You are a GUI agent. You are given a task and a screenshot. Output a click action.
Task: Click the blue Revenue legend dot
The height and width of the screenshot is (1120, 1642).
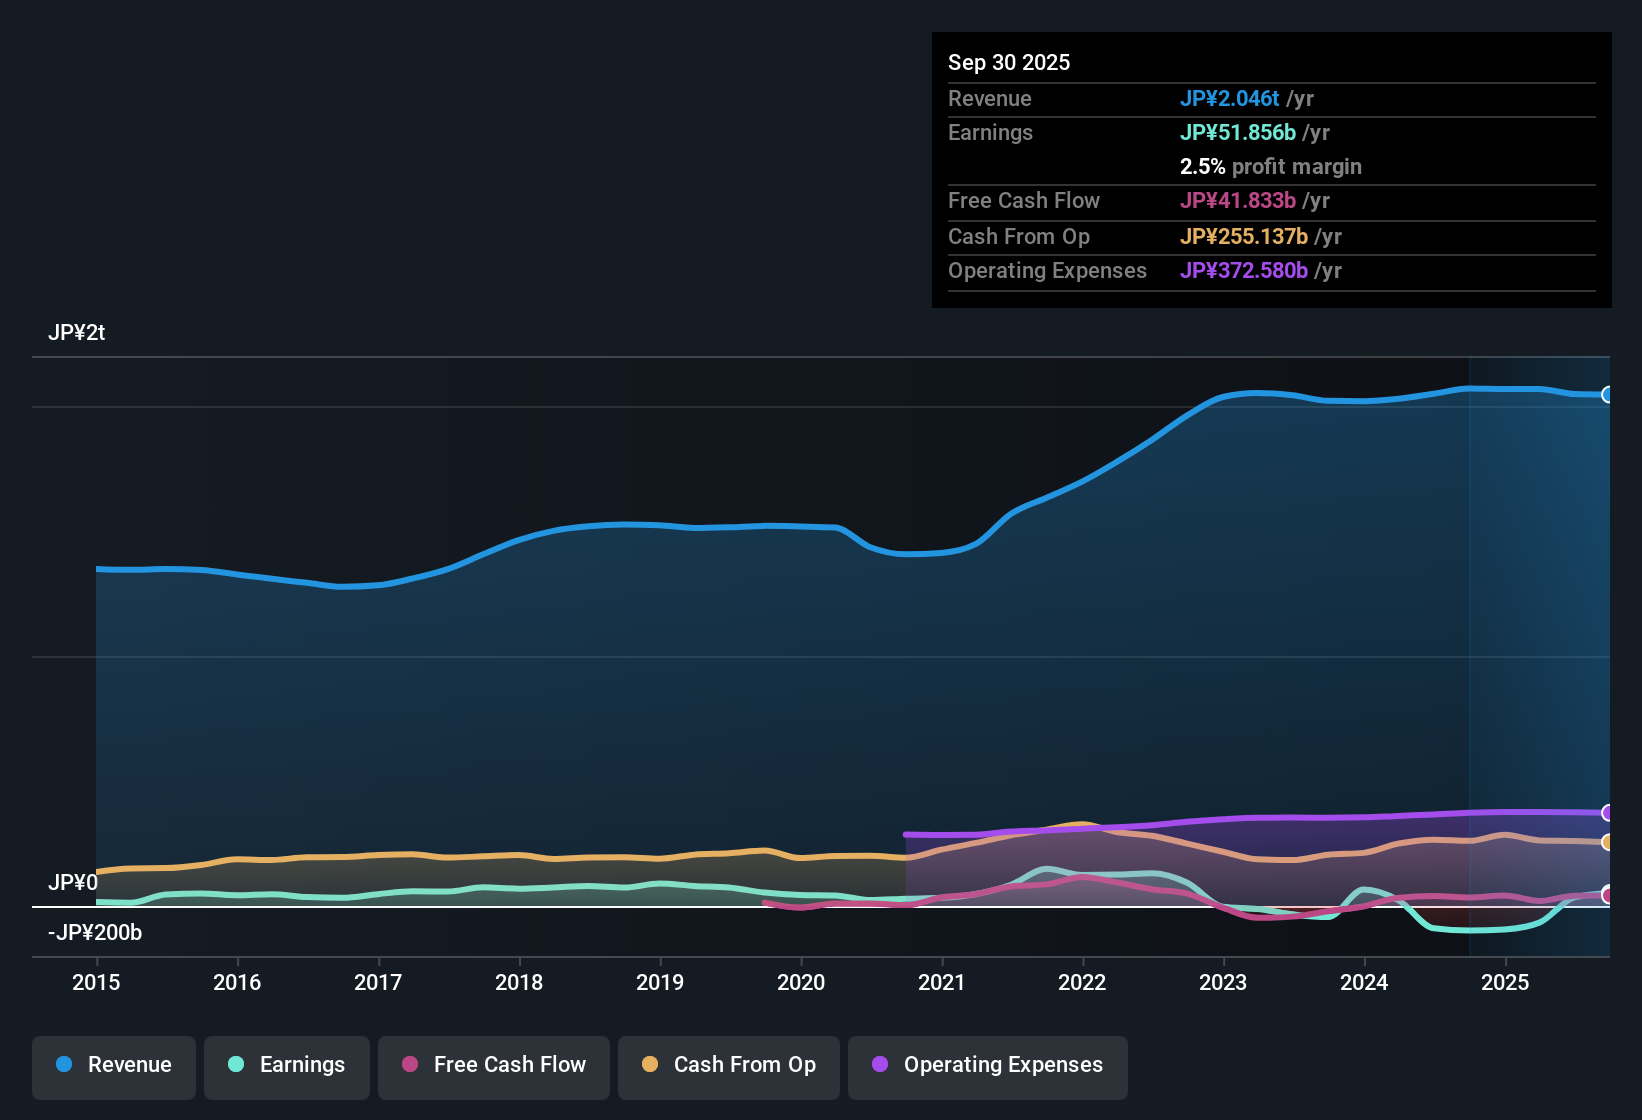coord(64,1064)
